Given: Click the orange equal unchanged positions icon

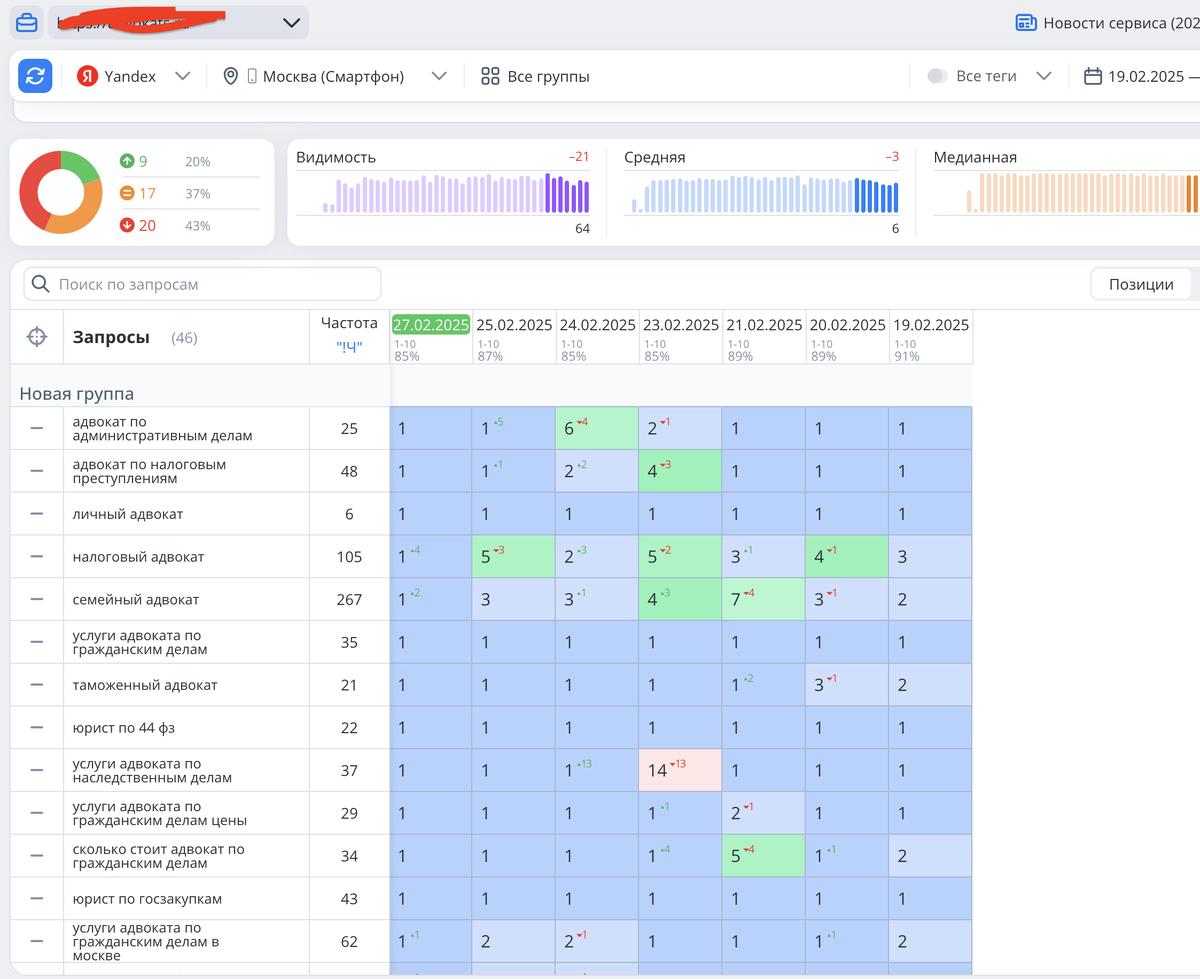Looking at the screenshot, I should coord(127,193).
